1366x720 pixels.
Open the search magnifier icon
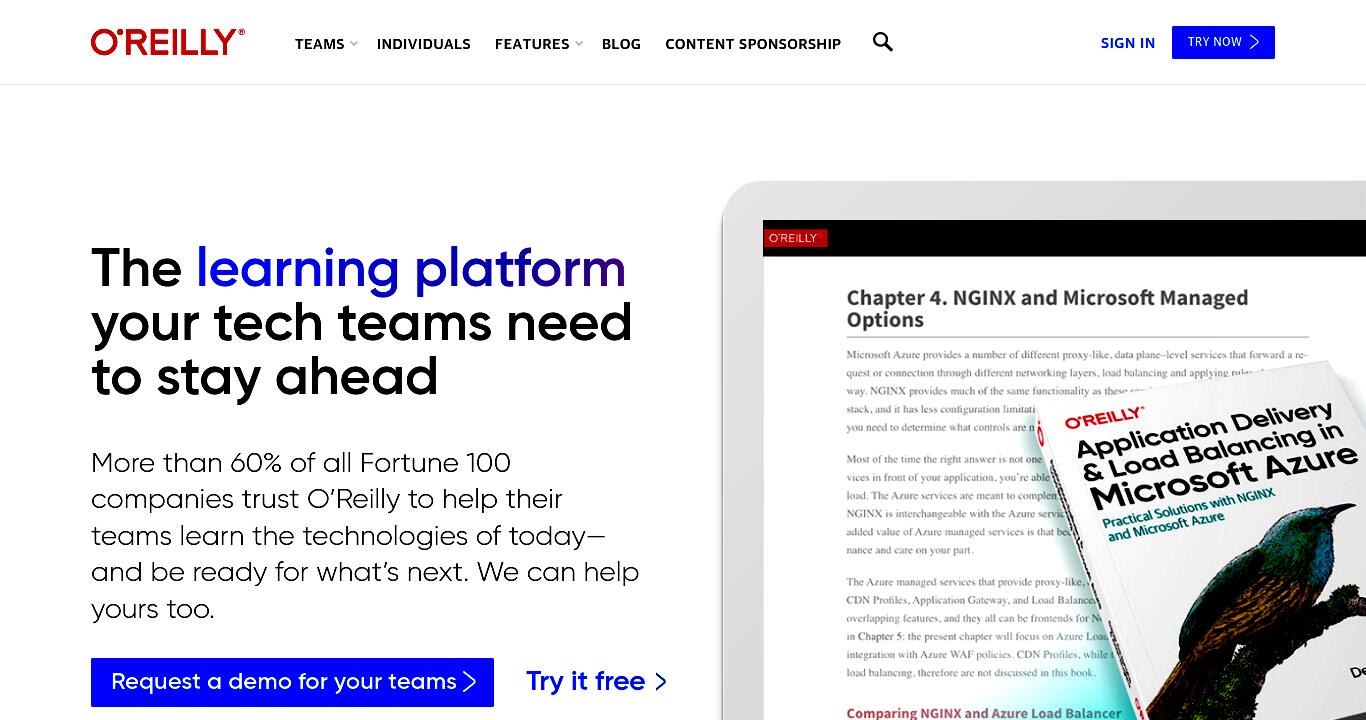click(x=882, y=42)
